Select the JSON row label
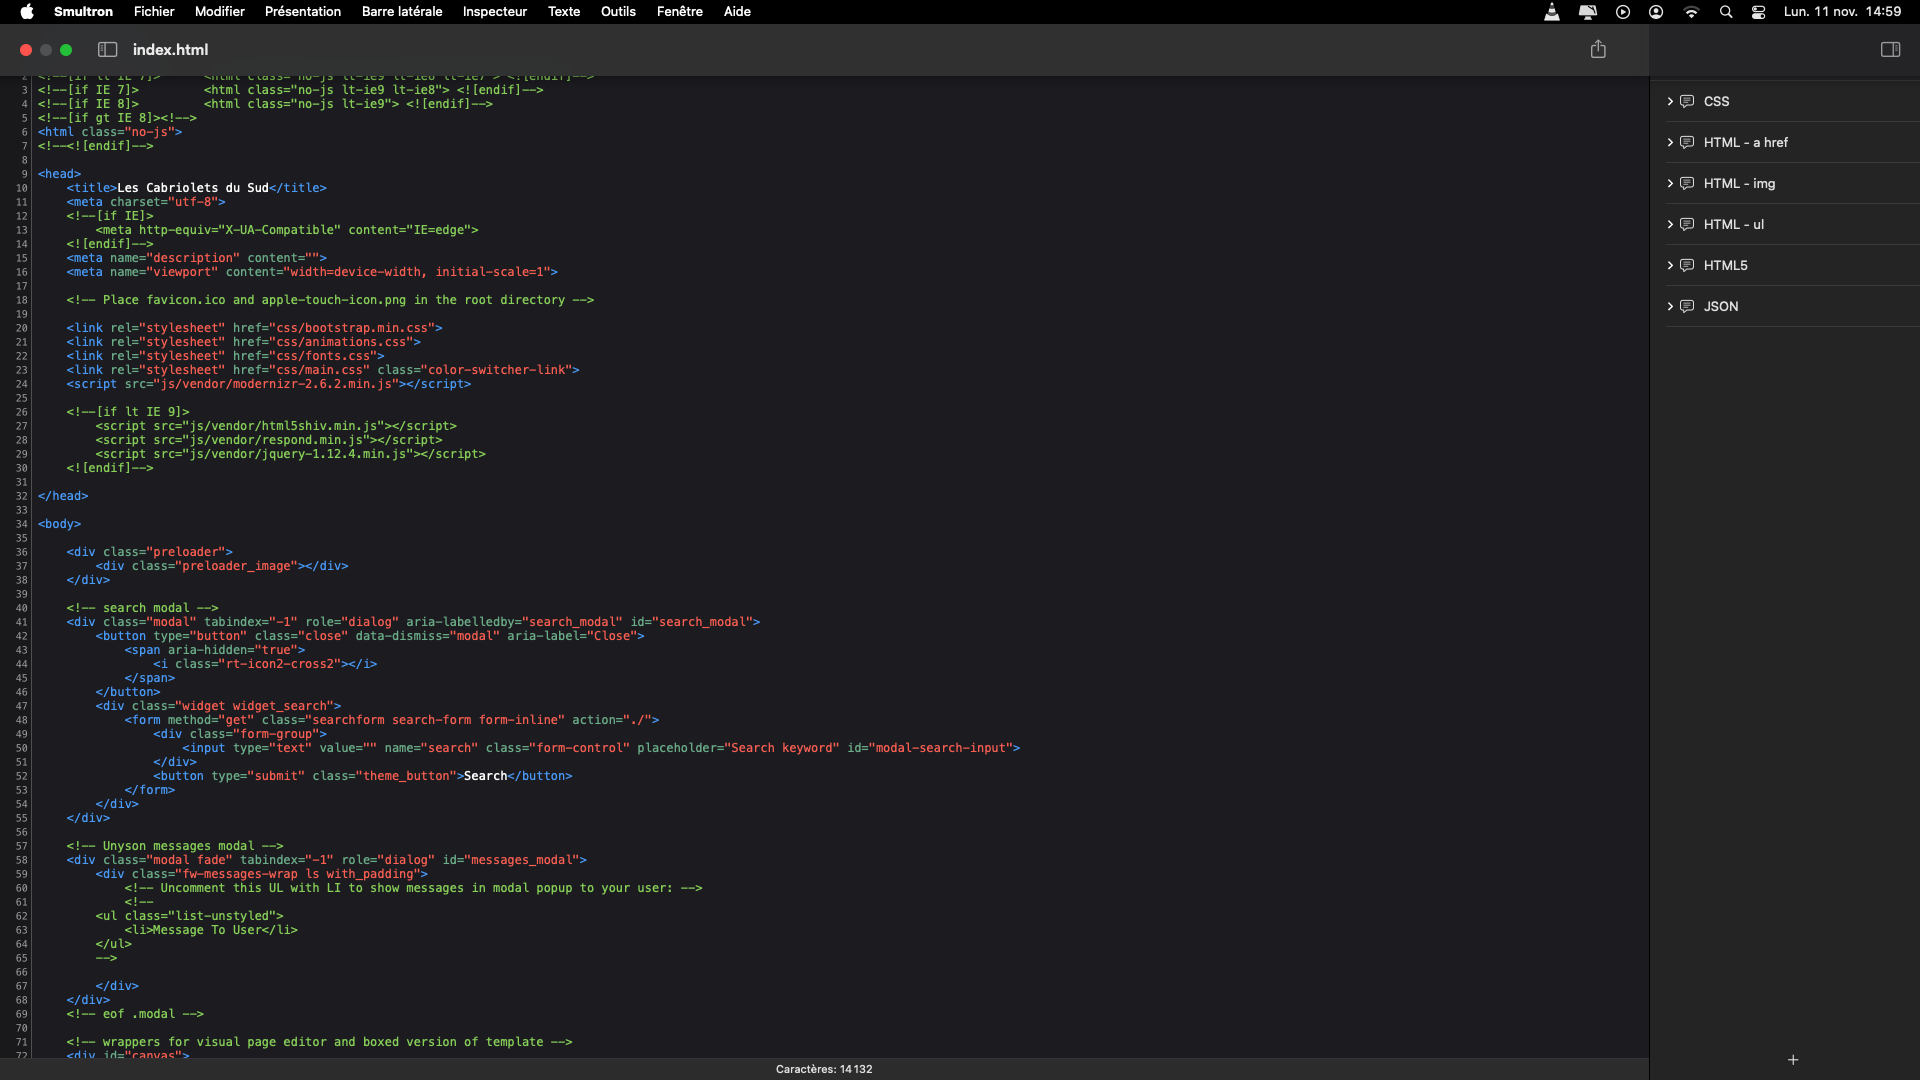Image resolution: width=1920 pixels, height=1080 pixels. coord(1721,306)
